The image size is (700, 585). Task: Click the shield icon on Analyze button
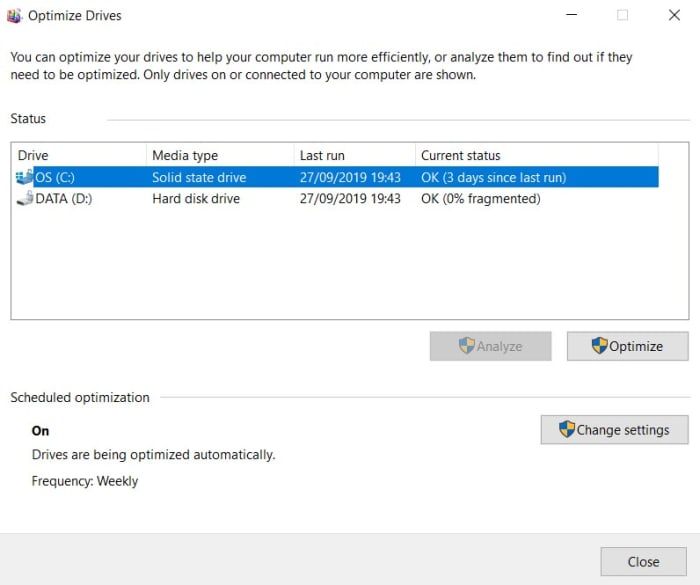466,346
